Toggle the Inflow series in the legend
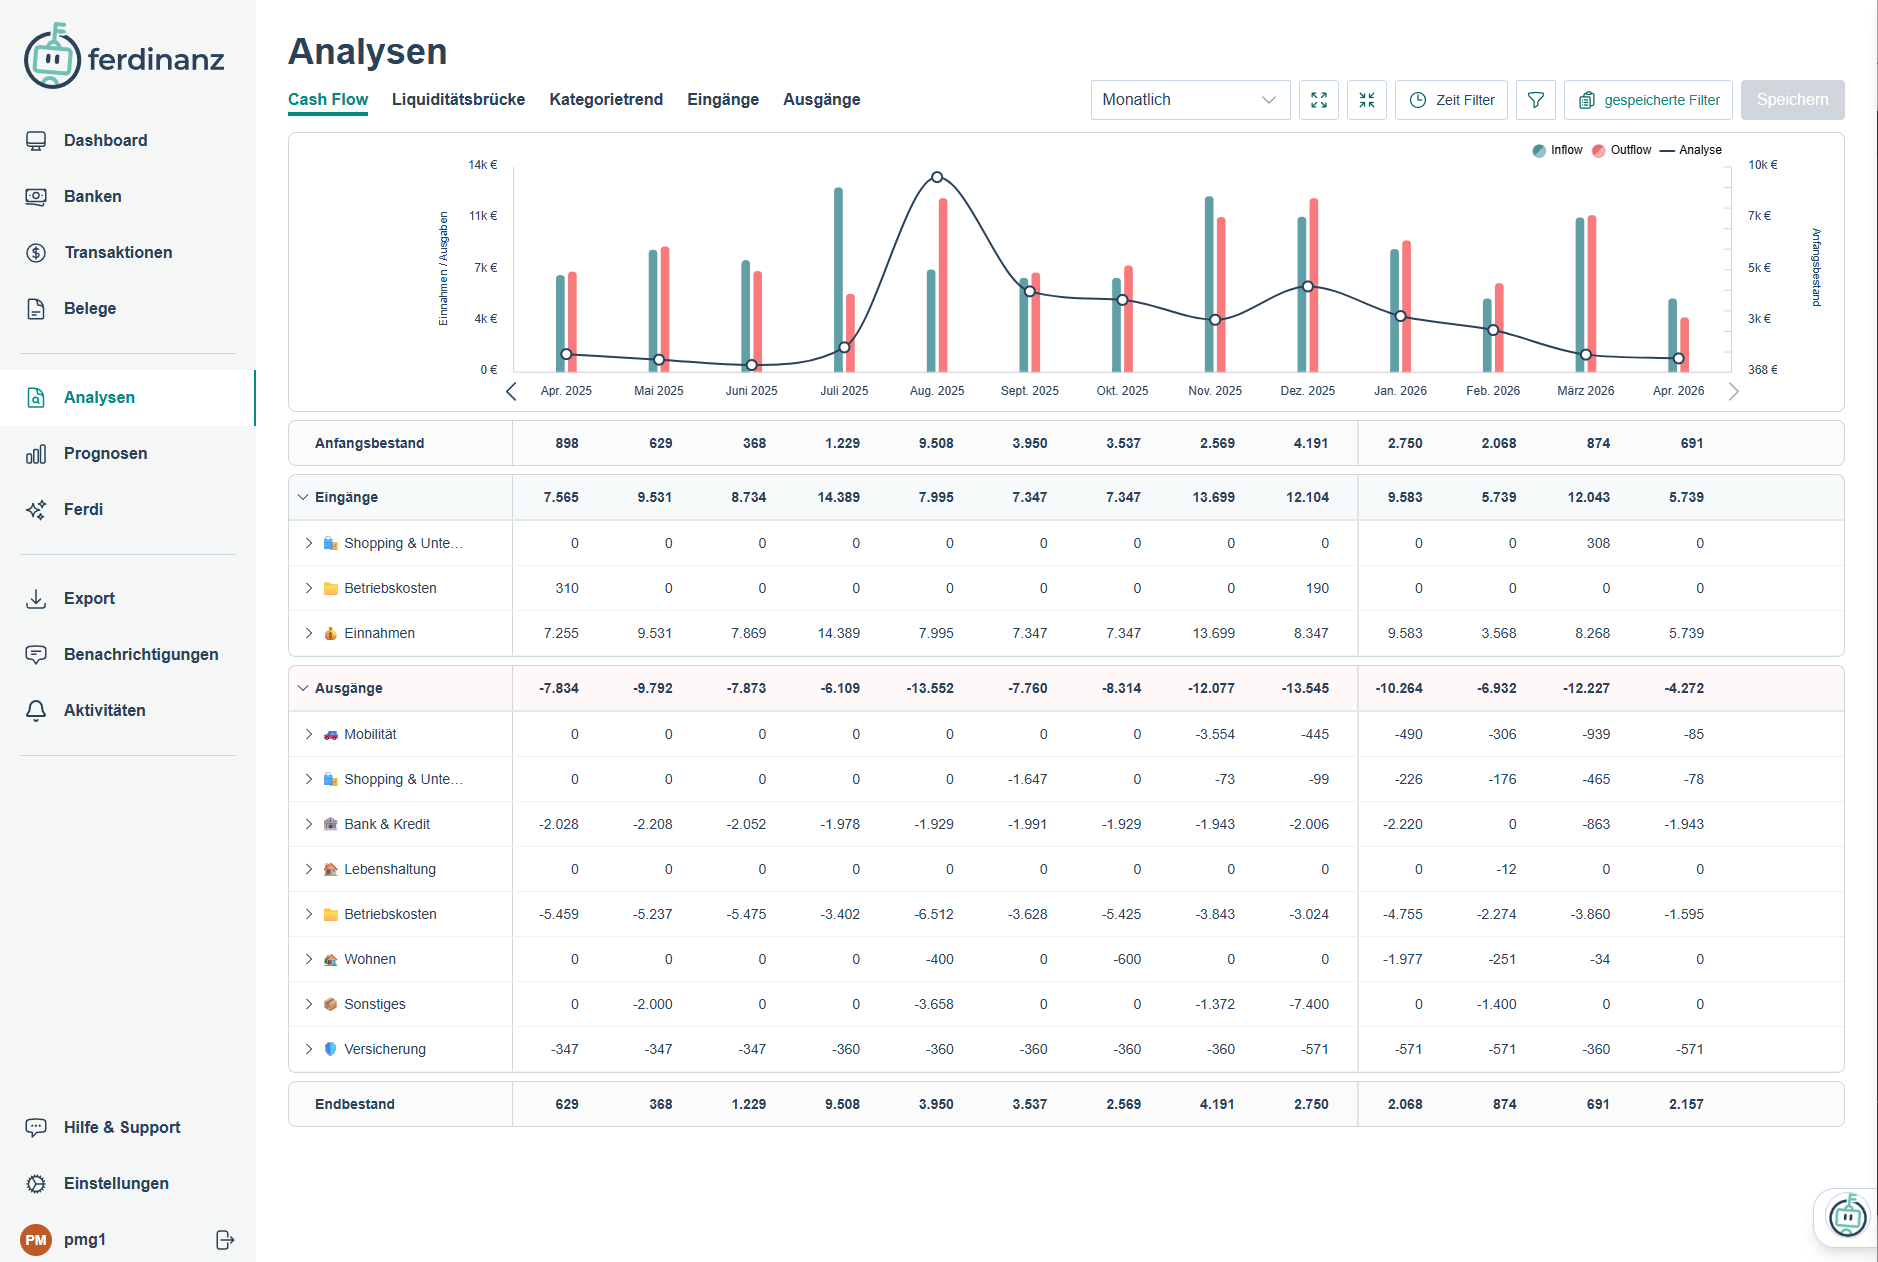This screenshot has height=1262, width=1878. pos(1556,149)
